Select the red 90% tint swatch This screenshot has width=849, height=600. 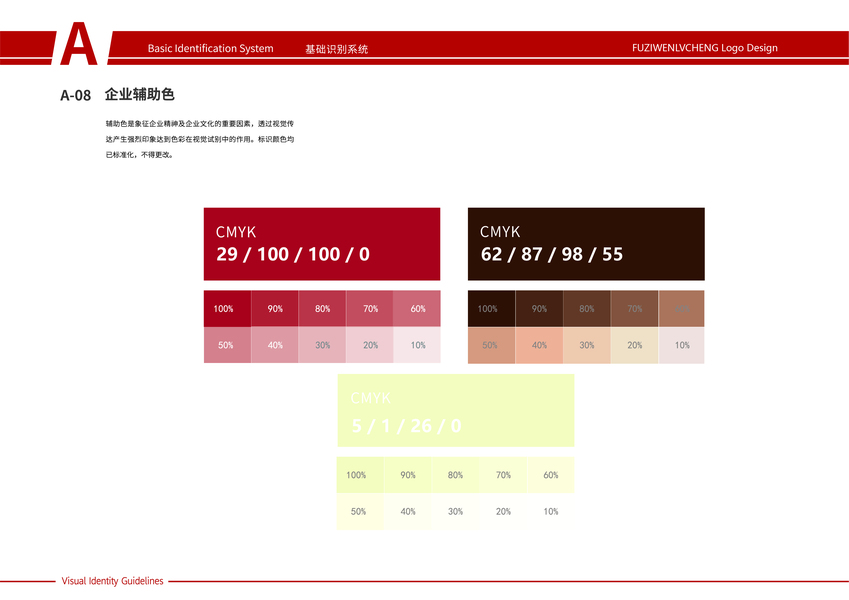tap(275, 309)
